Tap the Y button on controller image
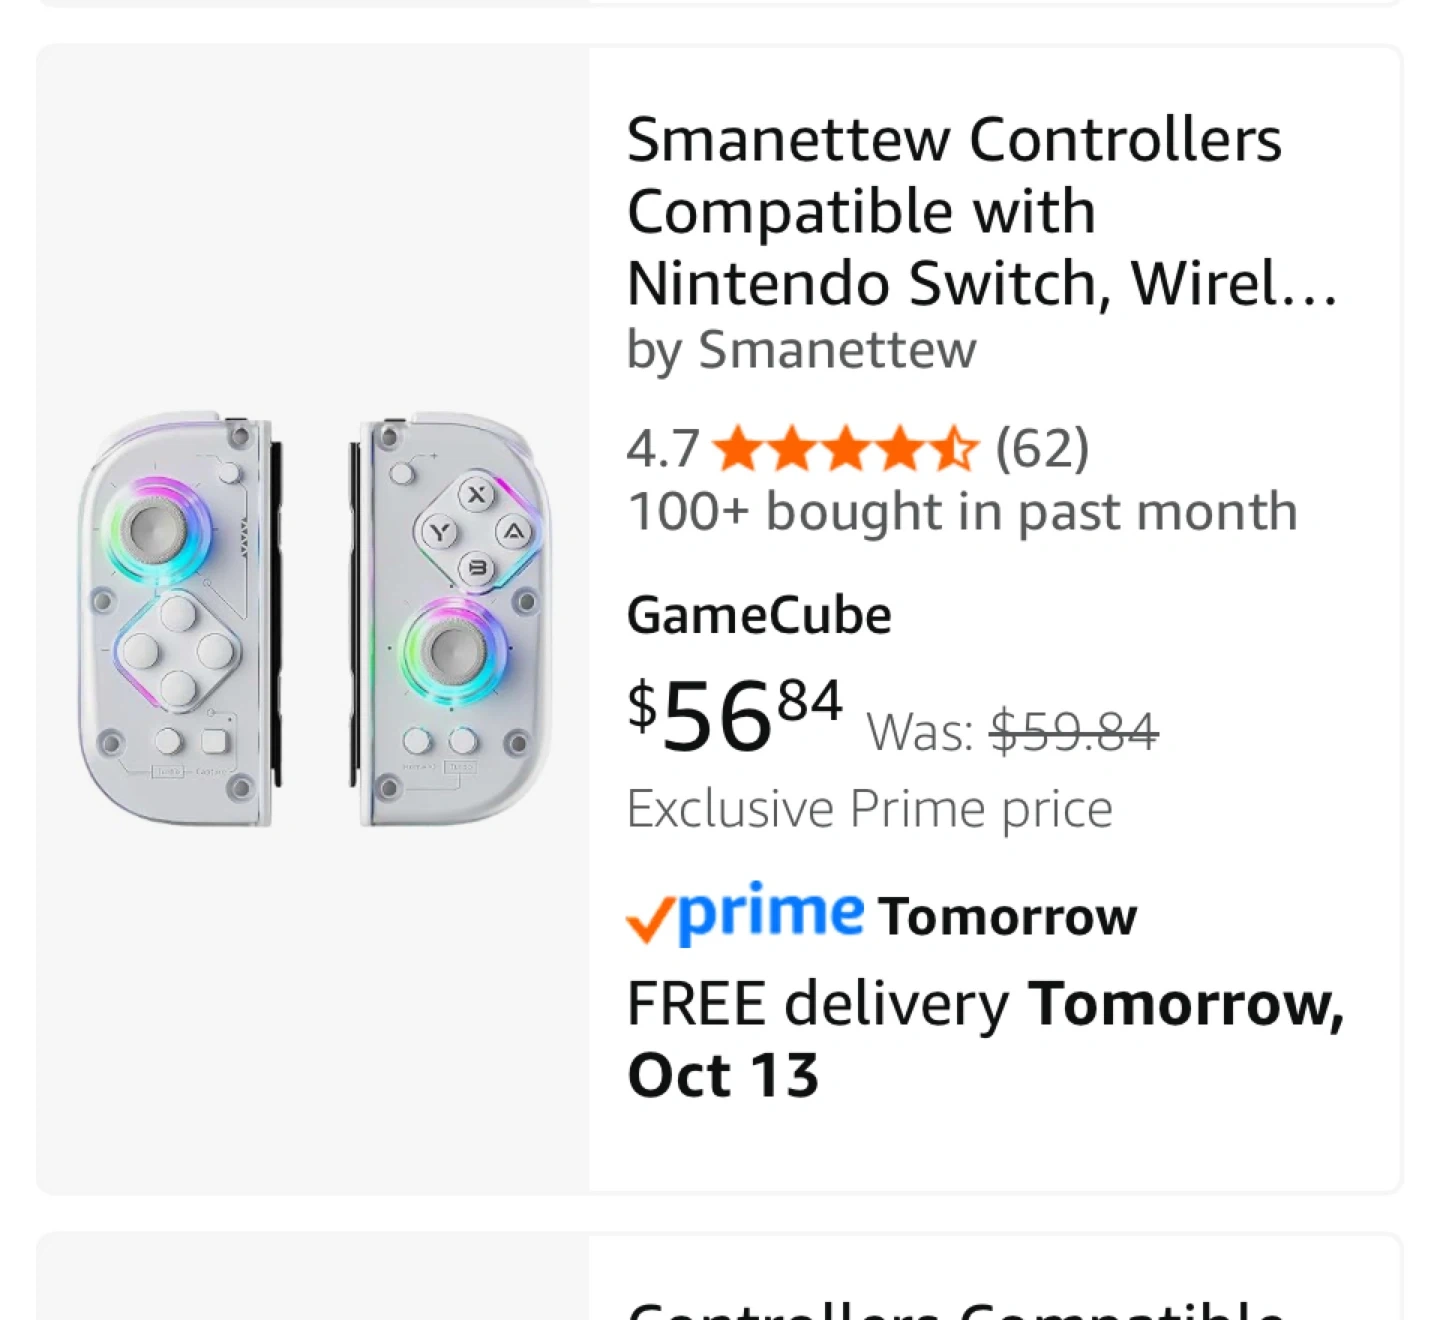1440x1320 pixels. (440, 532)
